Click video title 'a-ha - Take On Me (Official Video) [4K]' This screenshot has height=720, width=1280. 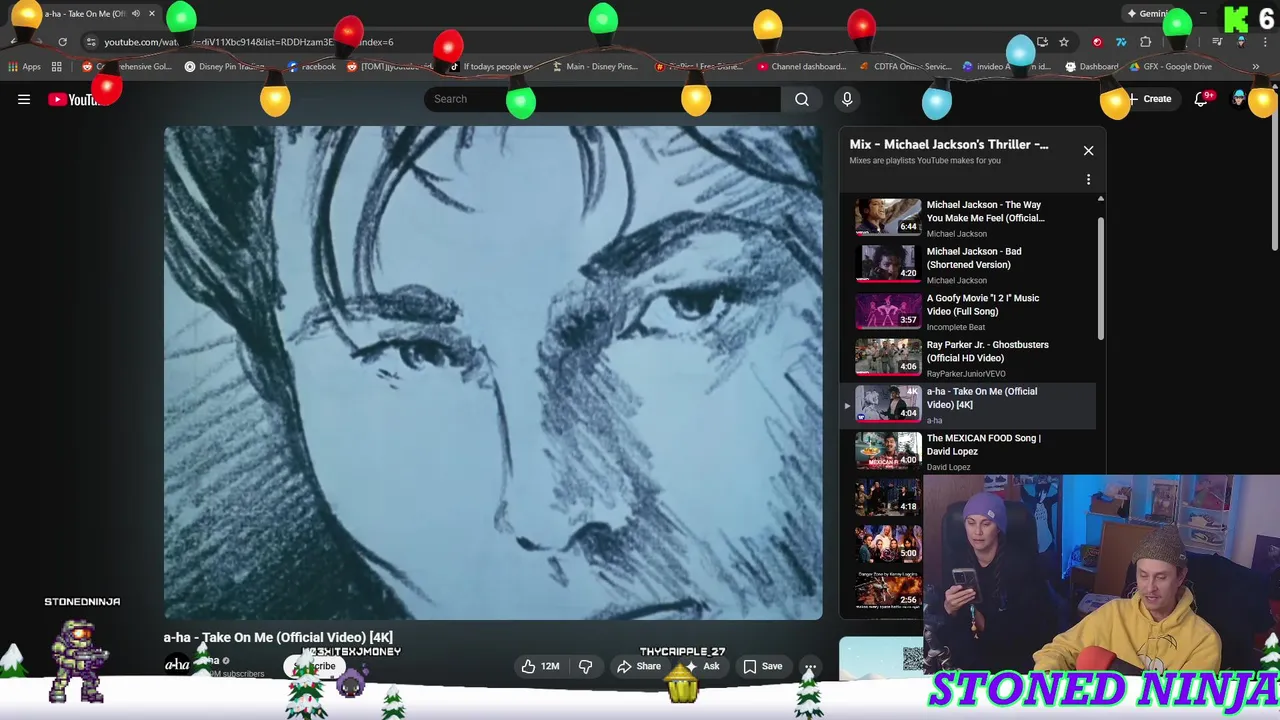pyautogui.click(x=278, y=637)
